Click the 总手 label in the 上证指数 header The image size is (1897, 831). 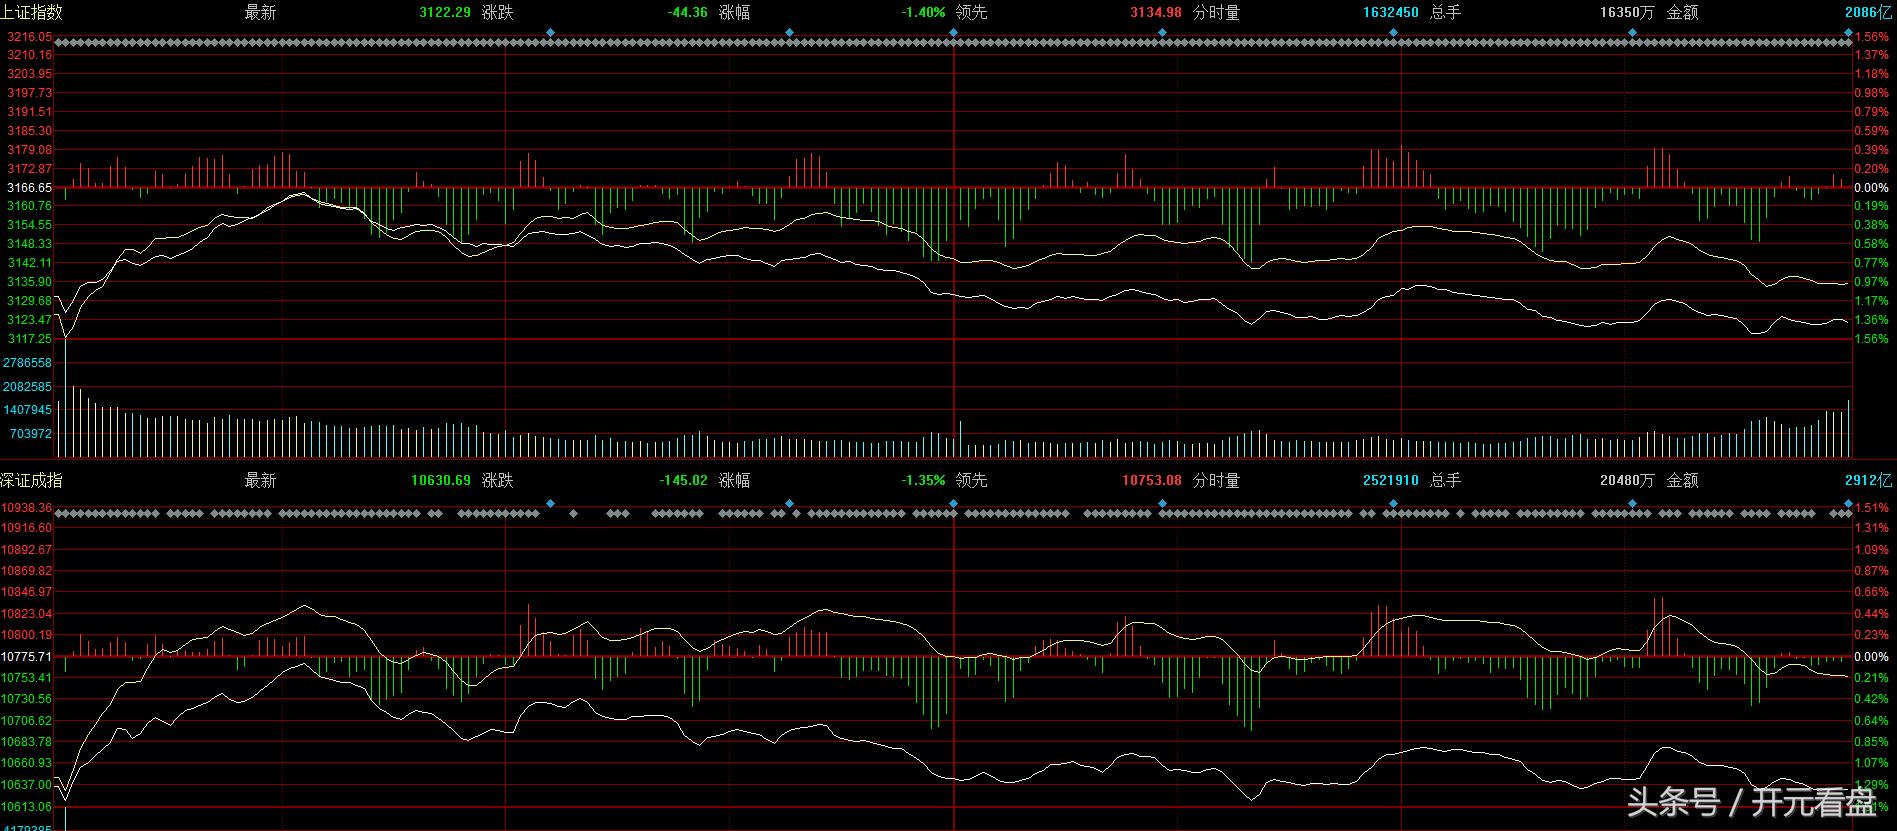1445,13
